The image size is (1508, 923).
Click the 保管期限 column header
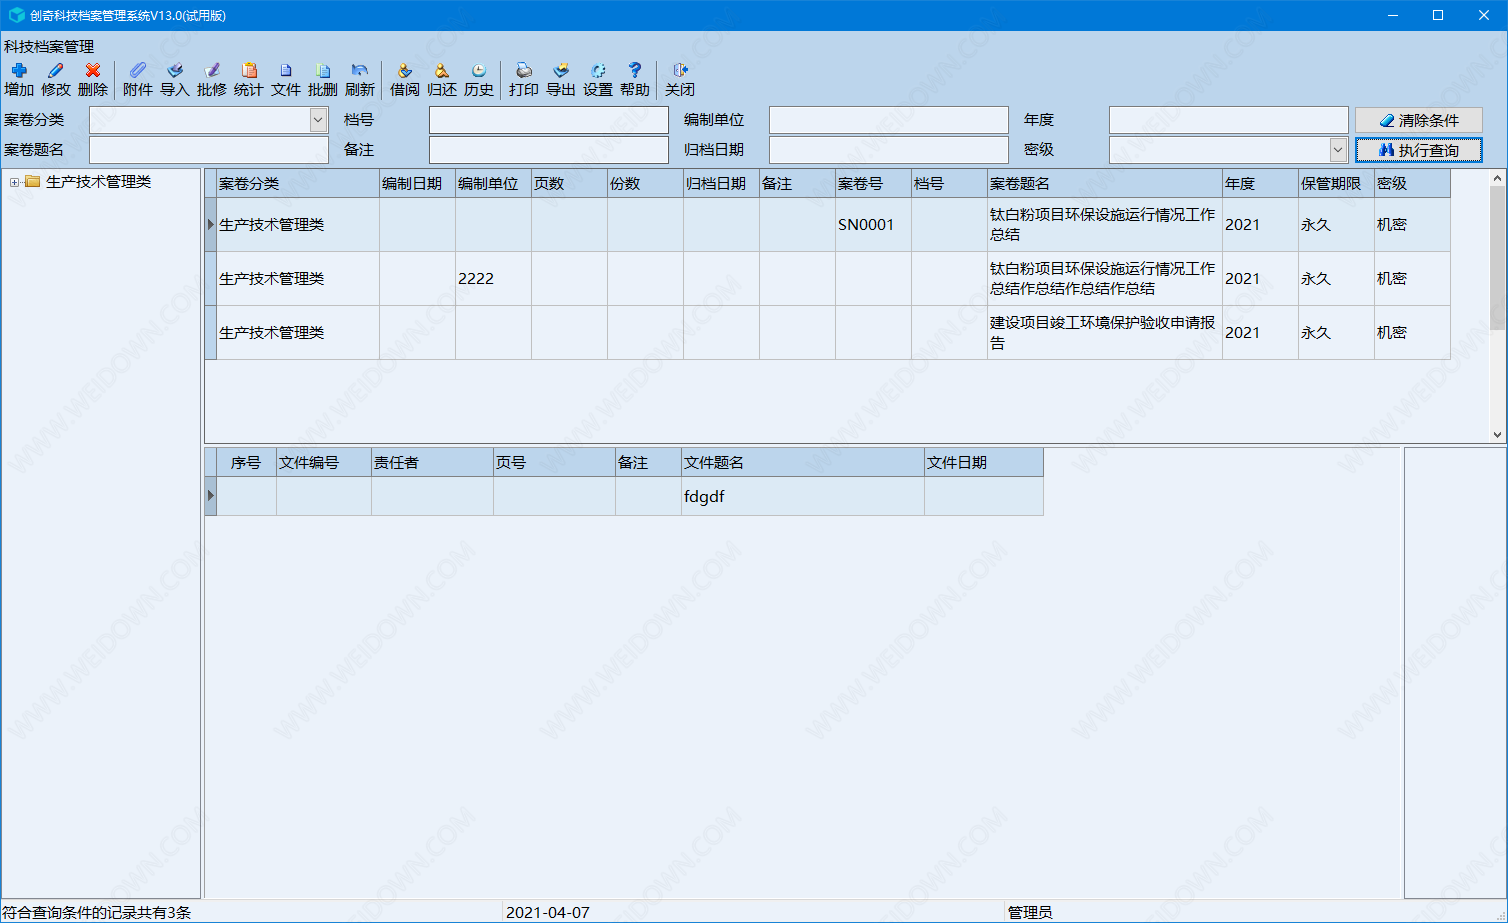(x=1337, y=184)
